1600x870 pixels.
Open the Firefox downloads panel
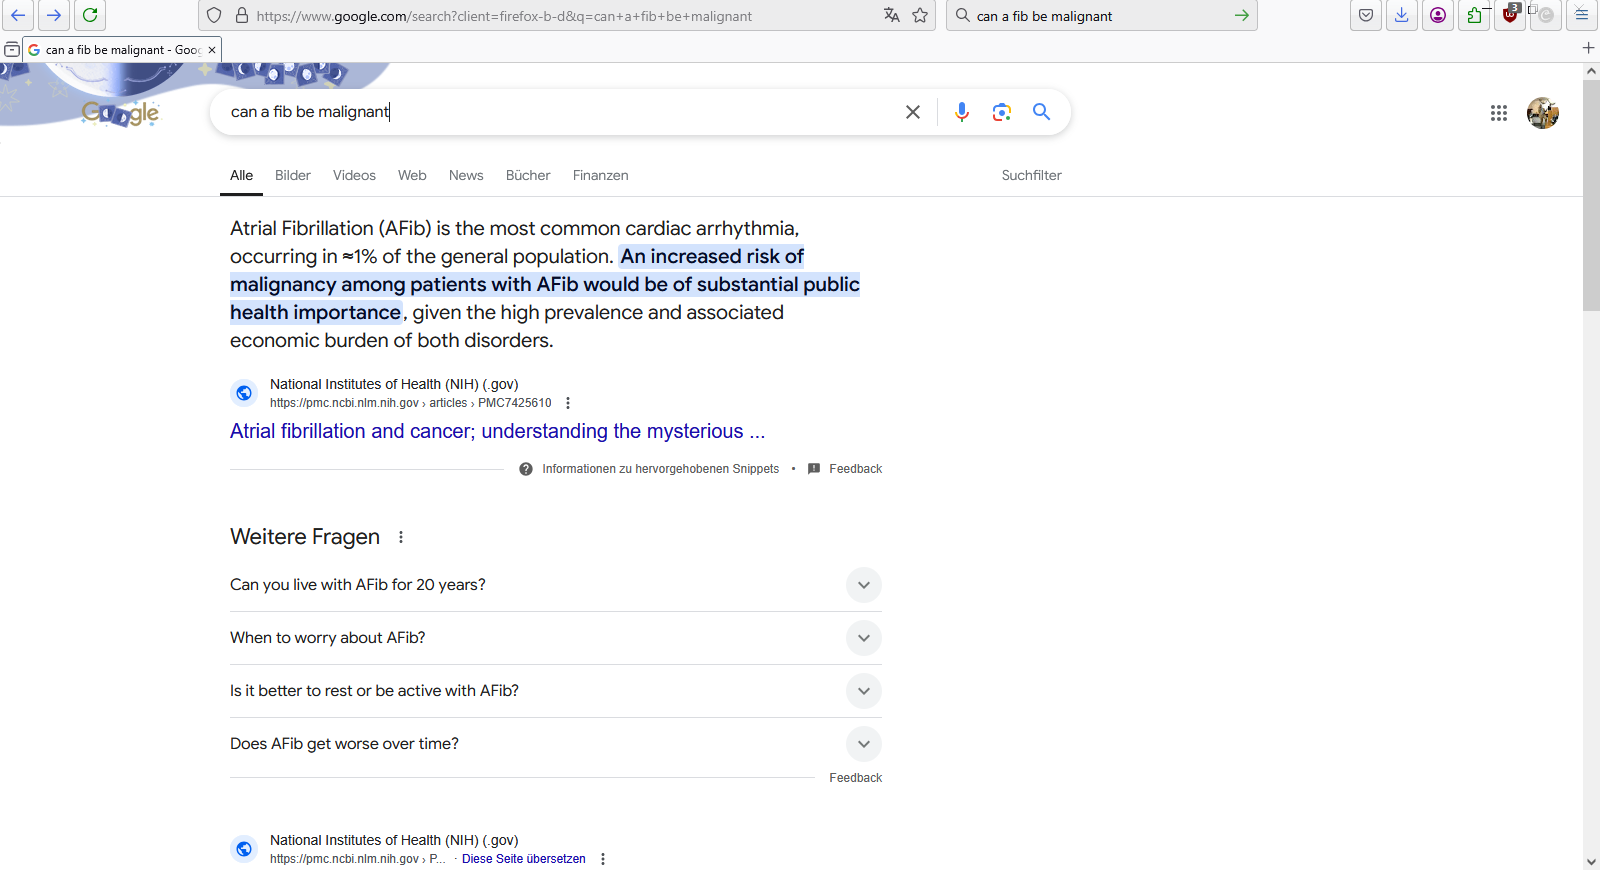coord(1401,15)
